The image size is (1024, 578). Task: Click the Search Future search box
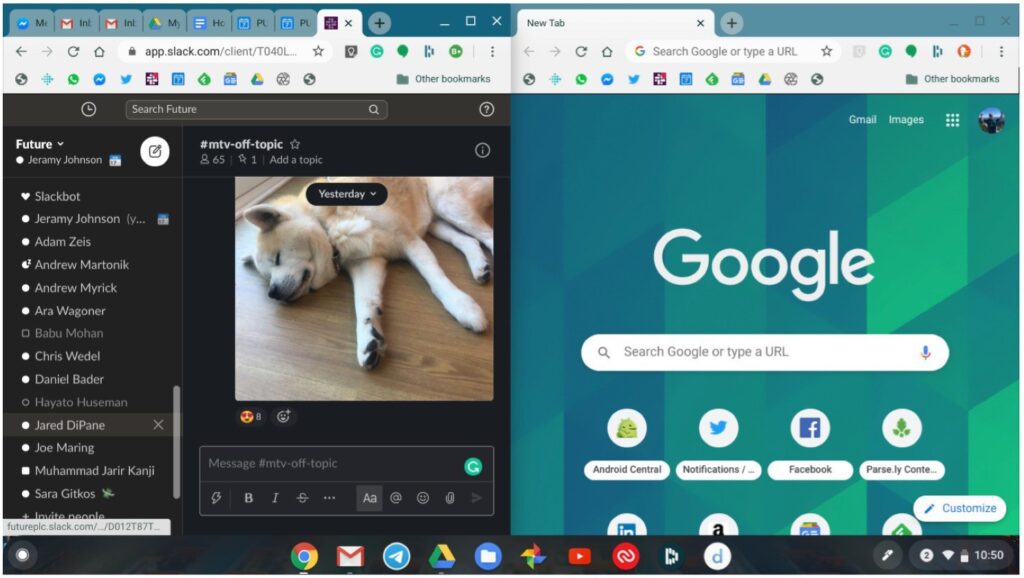[257, 109]
